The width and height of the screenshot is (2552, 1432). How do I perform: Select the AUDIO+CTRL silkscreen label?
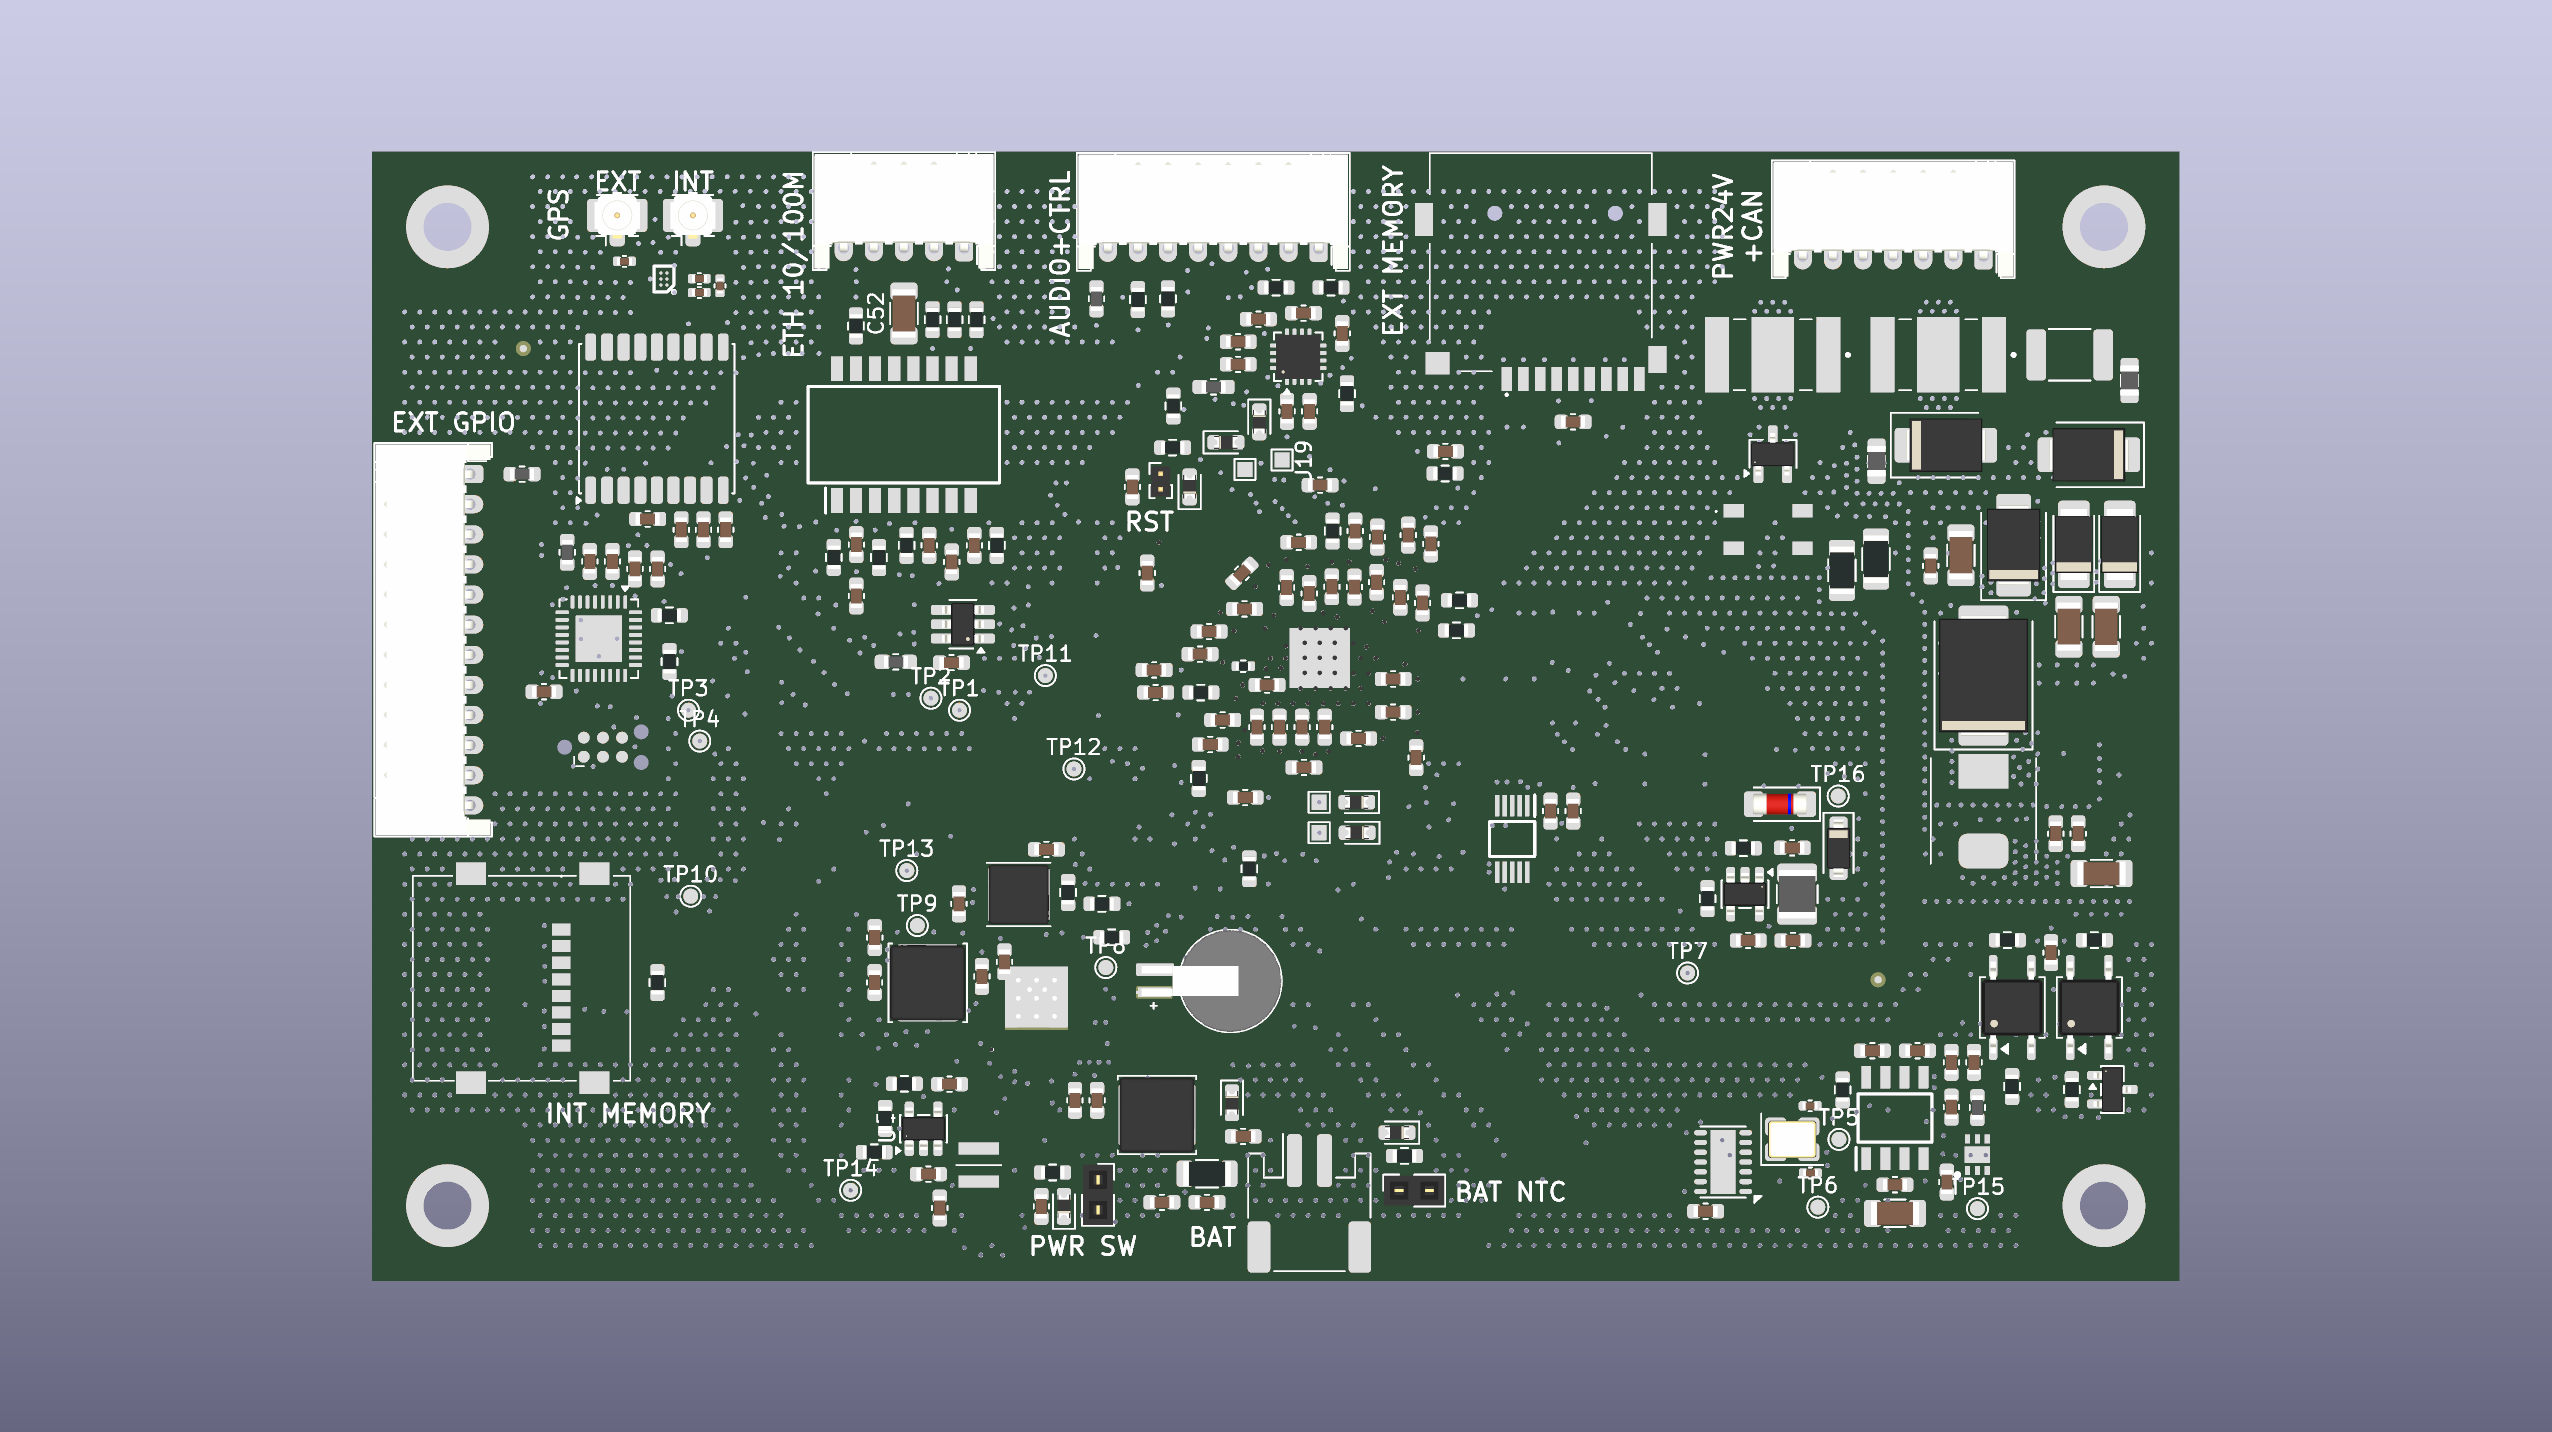click(x=1060, y=253)
